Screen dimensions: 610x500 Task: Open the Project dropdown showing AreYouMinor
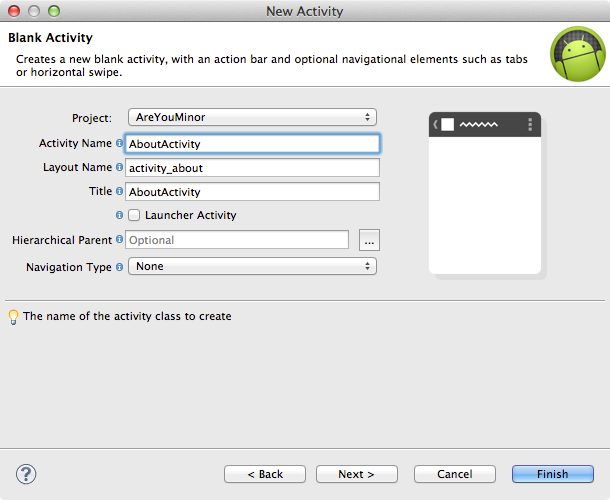pos(252,117)
